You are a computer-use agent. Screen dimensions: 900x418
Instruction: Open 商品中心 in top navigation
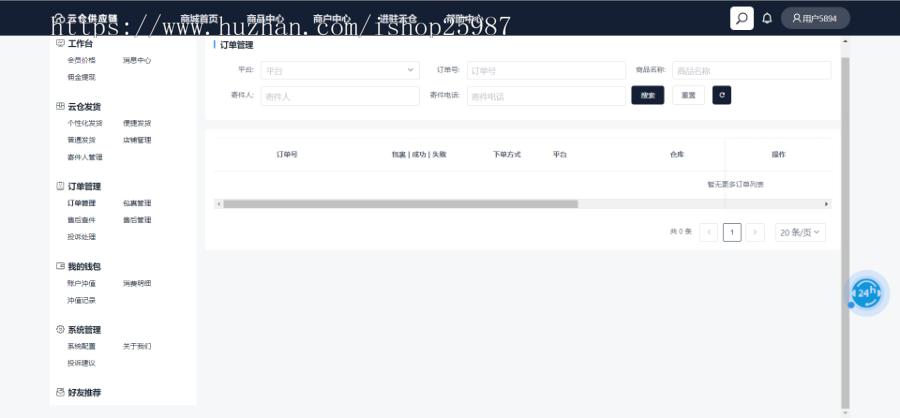click(265, 18)
